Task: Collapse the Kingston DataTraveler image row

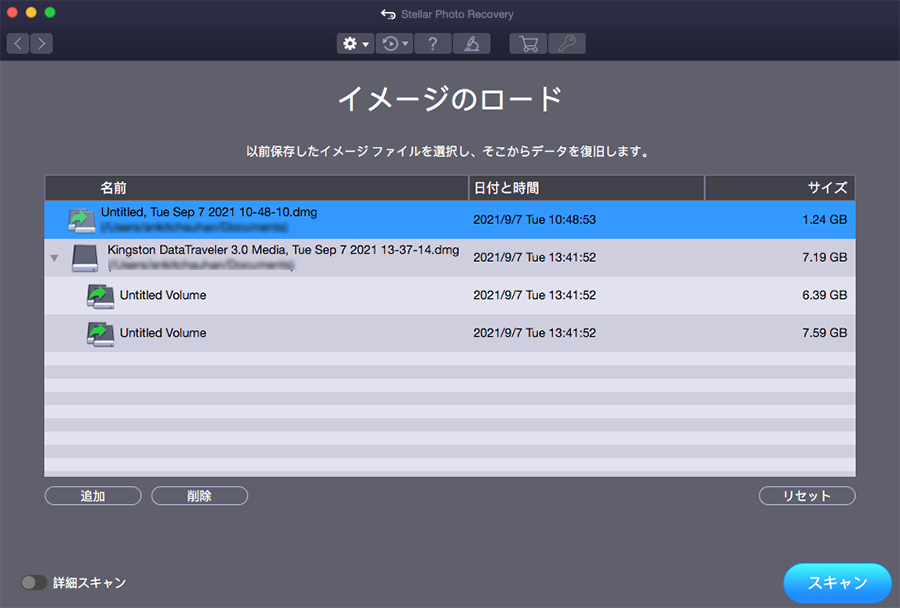Action: 54,258
